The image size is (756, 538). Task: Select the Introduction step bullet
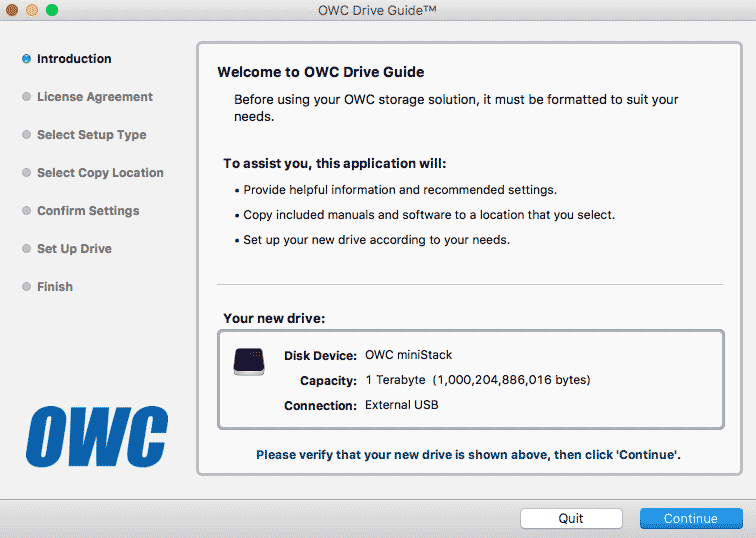pos(26,59)
